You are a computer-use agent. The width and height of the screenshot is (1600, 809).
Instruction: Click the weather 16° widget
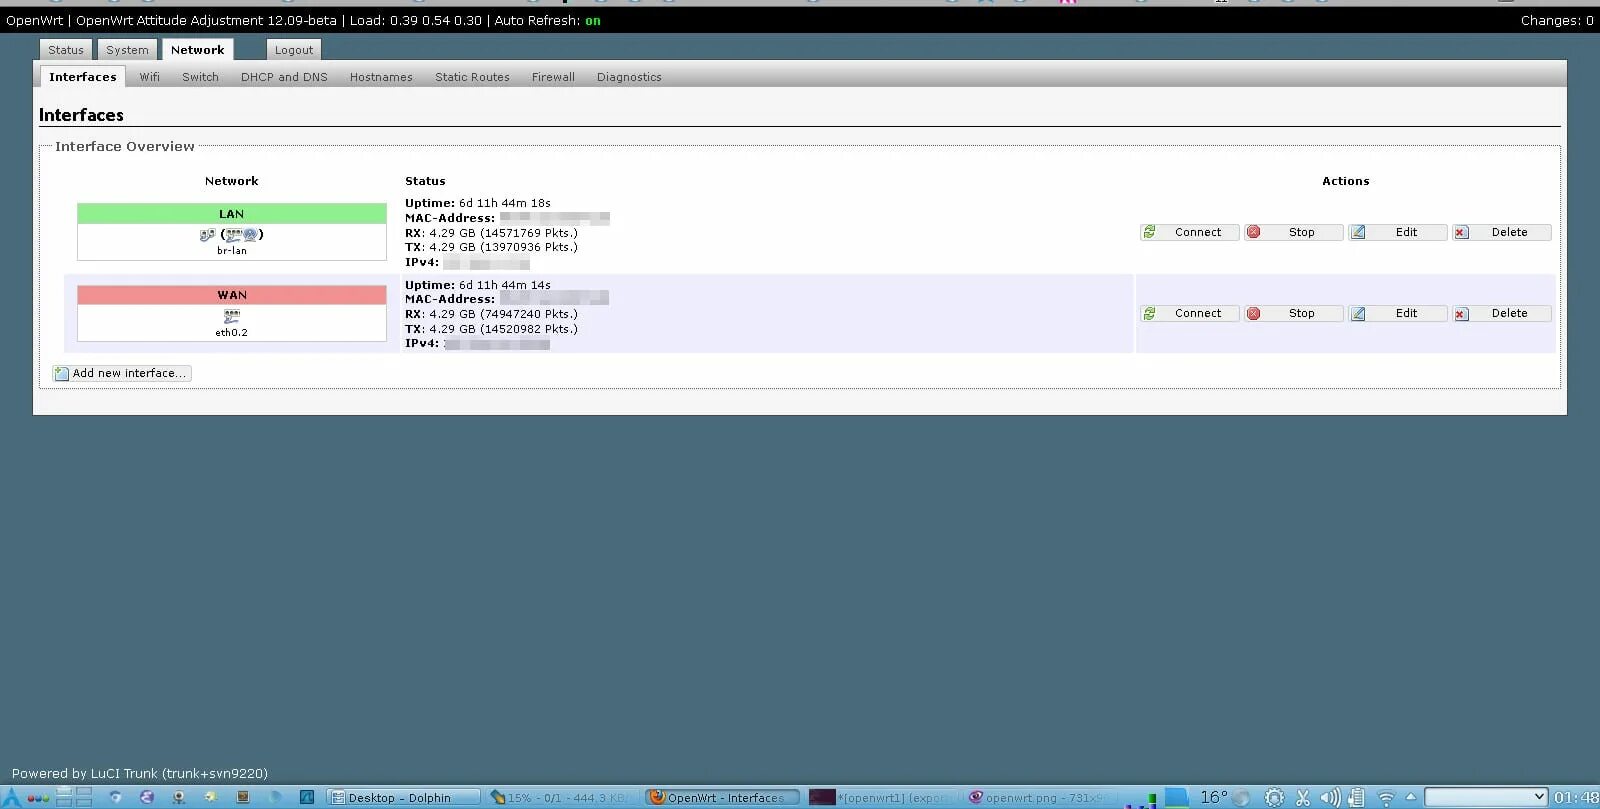coord(1224,797)
